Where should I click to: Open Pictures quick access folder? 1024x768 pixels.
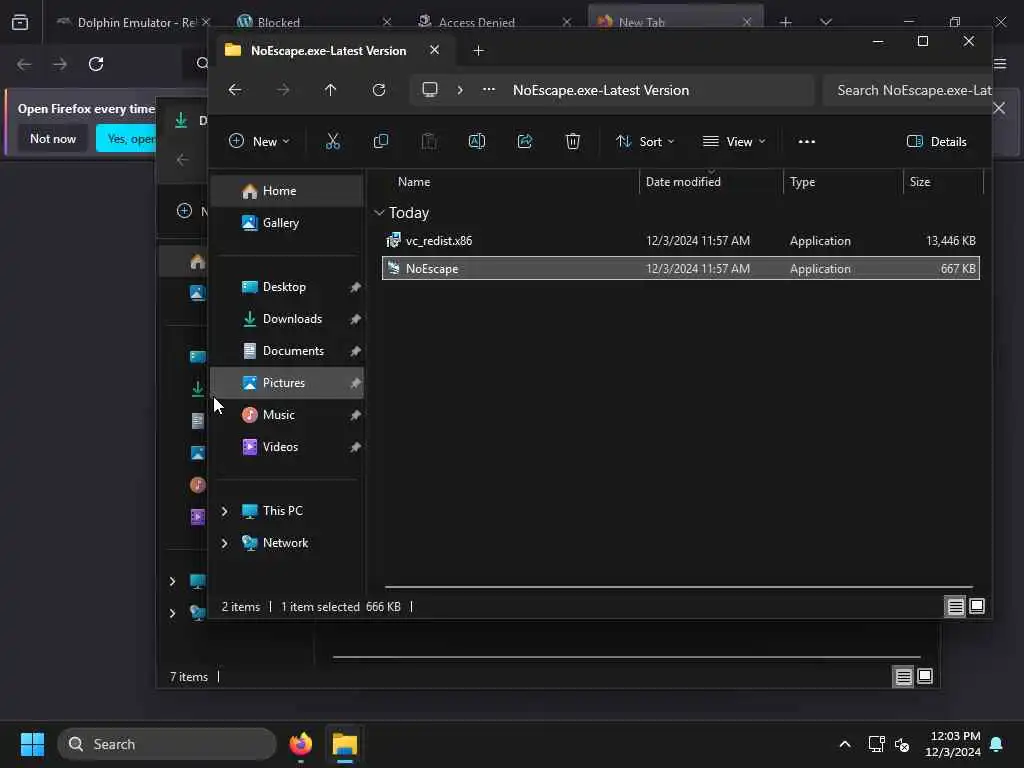pos(287,383)
